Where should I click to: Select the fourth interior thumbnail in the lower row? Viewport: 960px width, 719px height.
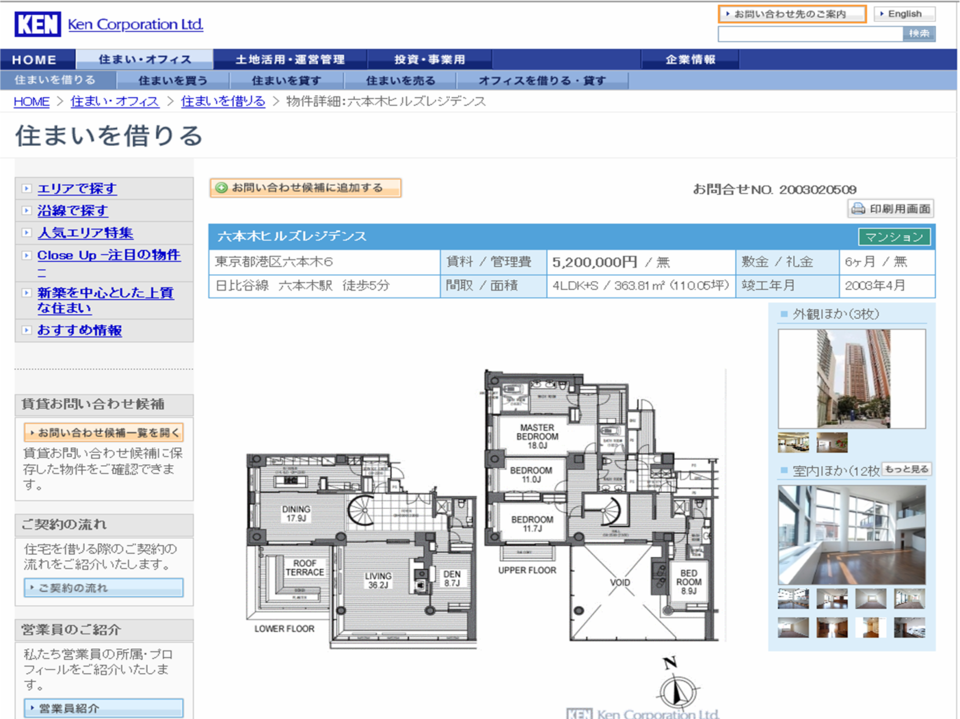909,627
